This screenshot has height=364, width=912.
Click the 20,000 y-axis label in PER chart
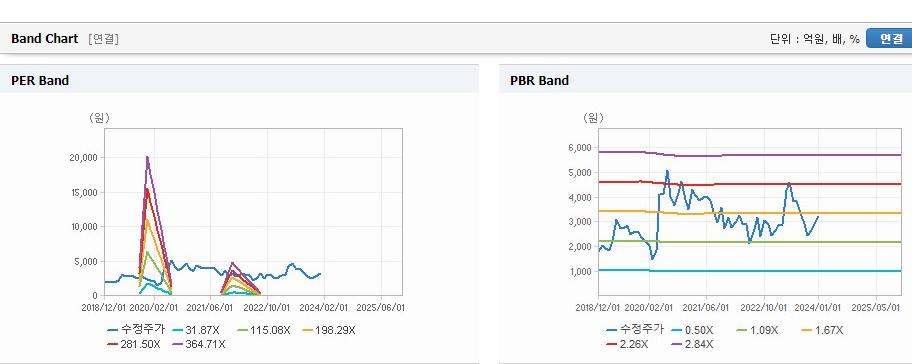pyautogui.click(x=84, y=158)
